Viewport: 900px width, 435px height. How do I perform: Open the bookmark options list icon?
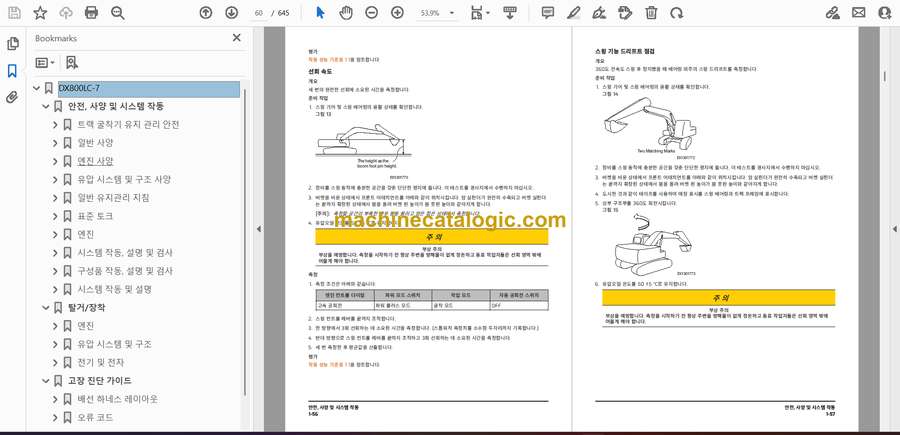45,63
